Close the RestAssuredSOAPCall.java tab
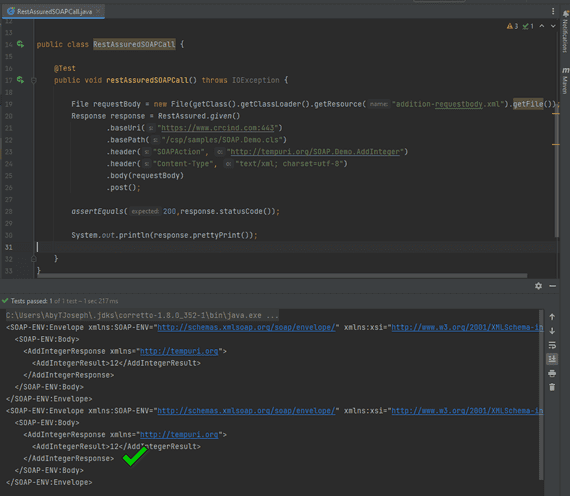570x496 pixels. (98, 12)
